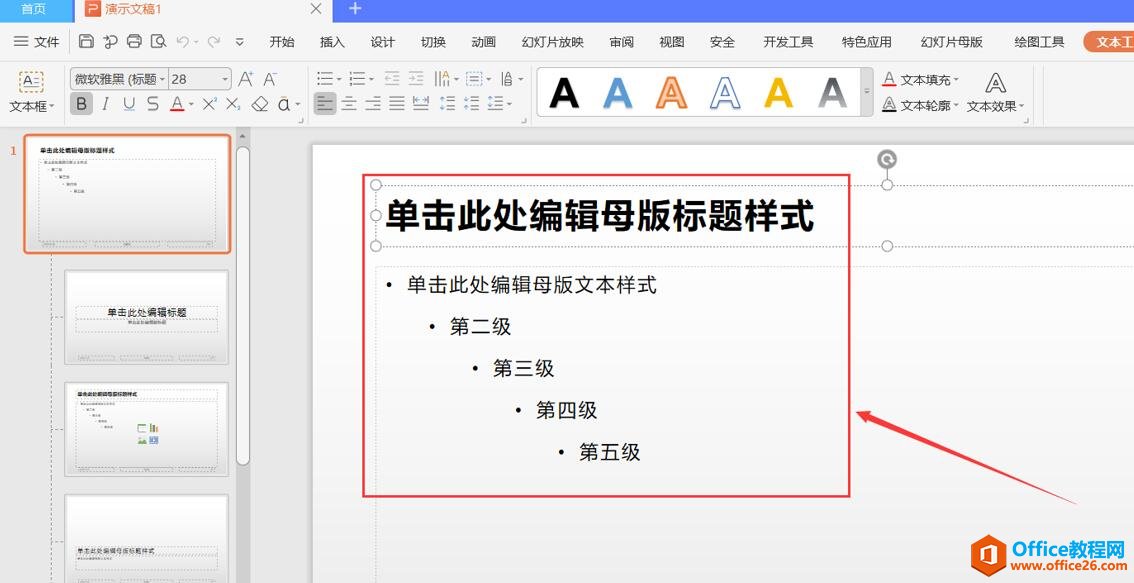Toggle center text alignment
The width and height of the screenshot is (1134, 583).
[x=349, y=103]
